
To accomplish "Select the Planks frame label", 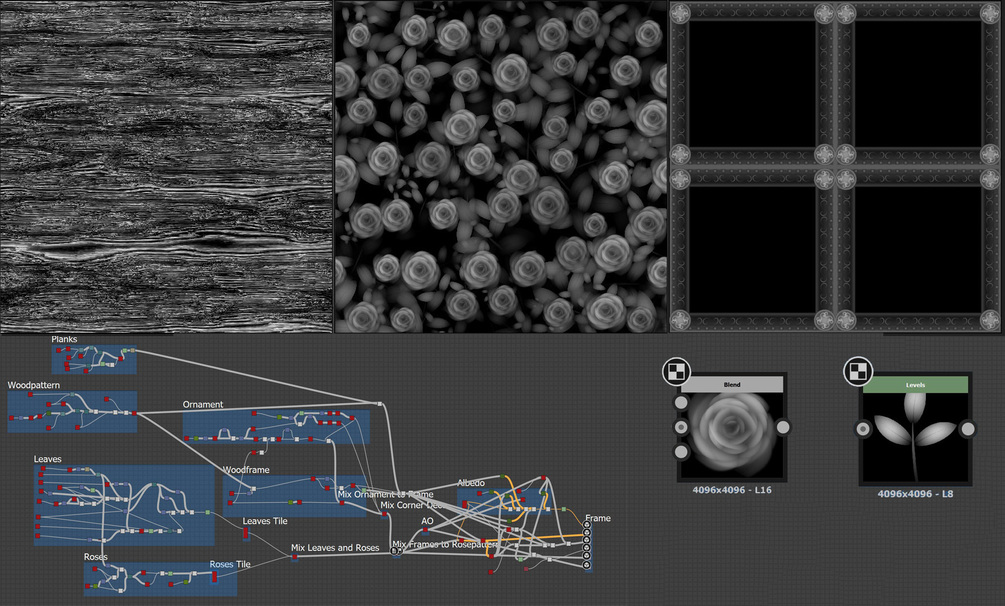I will 64,339.
